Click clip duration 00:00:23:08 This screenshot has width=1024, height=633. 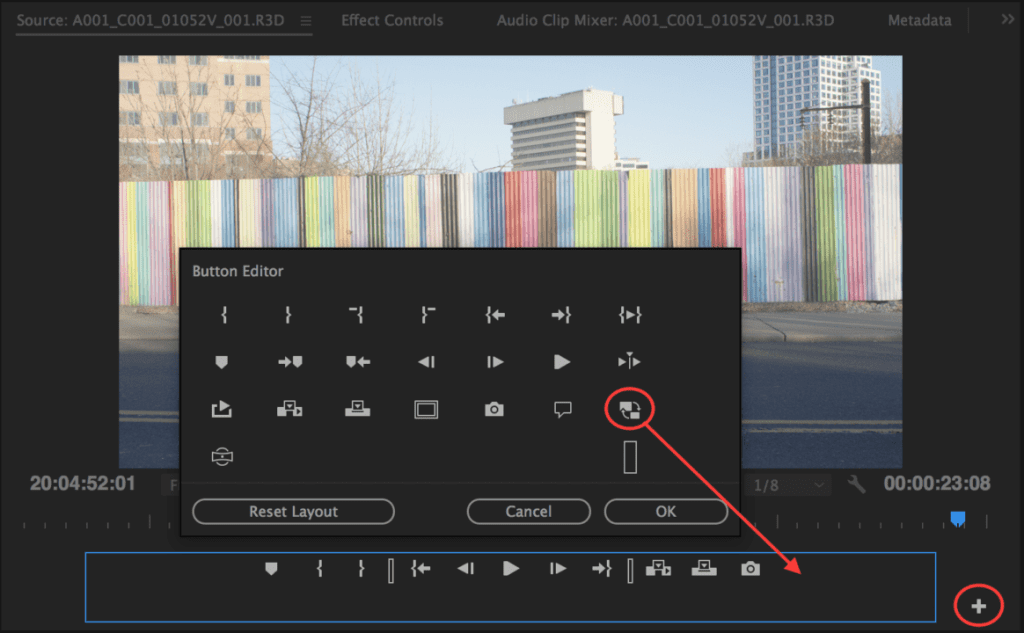click(x=936, y=483)
